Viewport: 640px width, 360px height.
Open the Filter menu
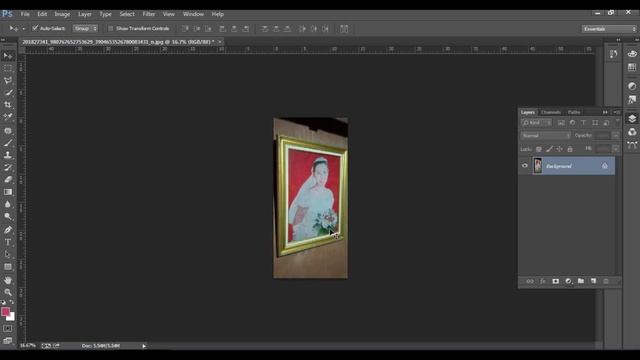[149, 14]
